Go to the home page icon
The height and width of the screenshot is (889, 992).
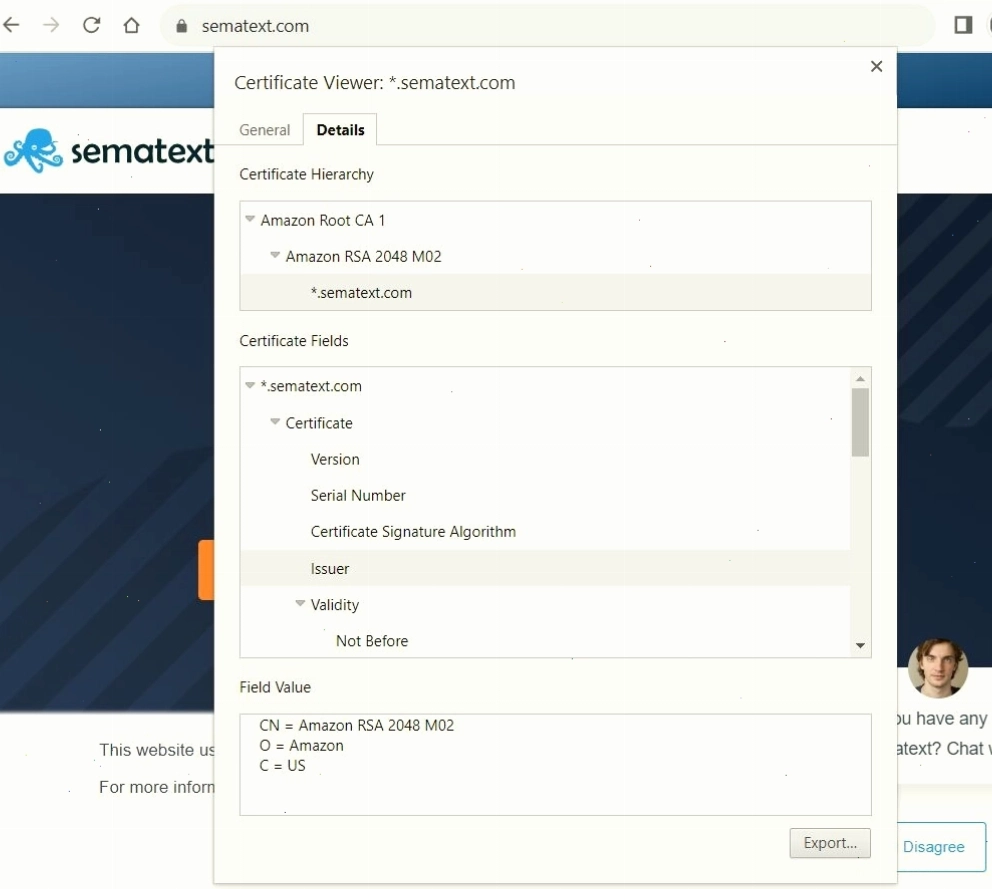point(132,25)
